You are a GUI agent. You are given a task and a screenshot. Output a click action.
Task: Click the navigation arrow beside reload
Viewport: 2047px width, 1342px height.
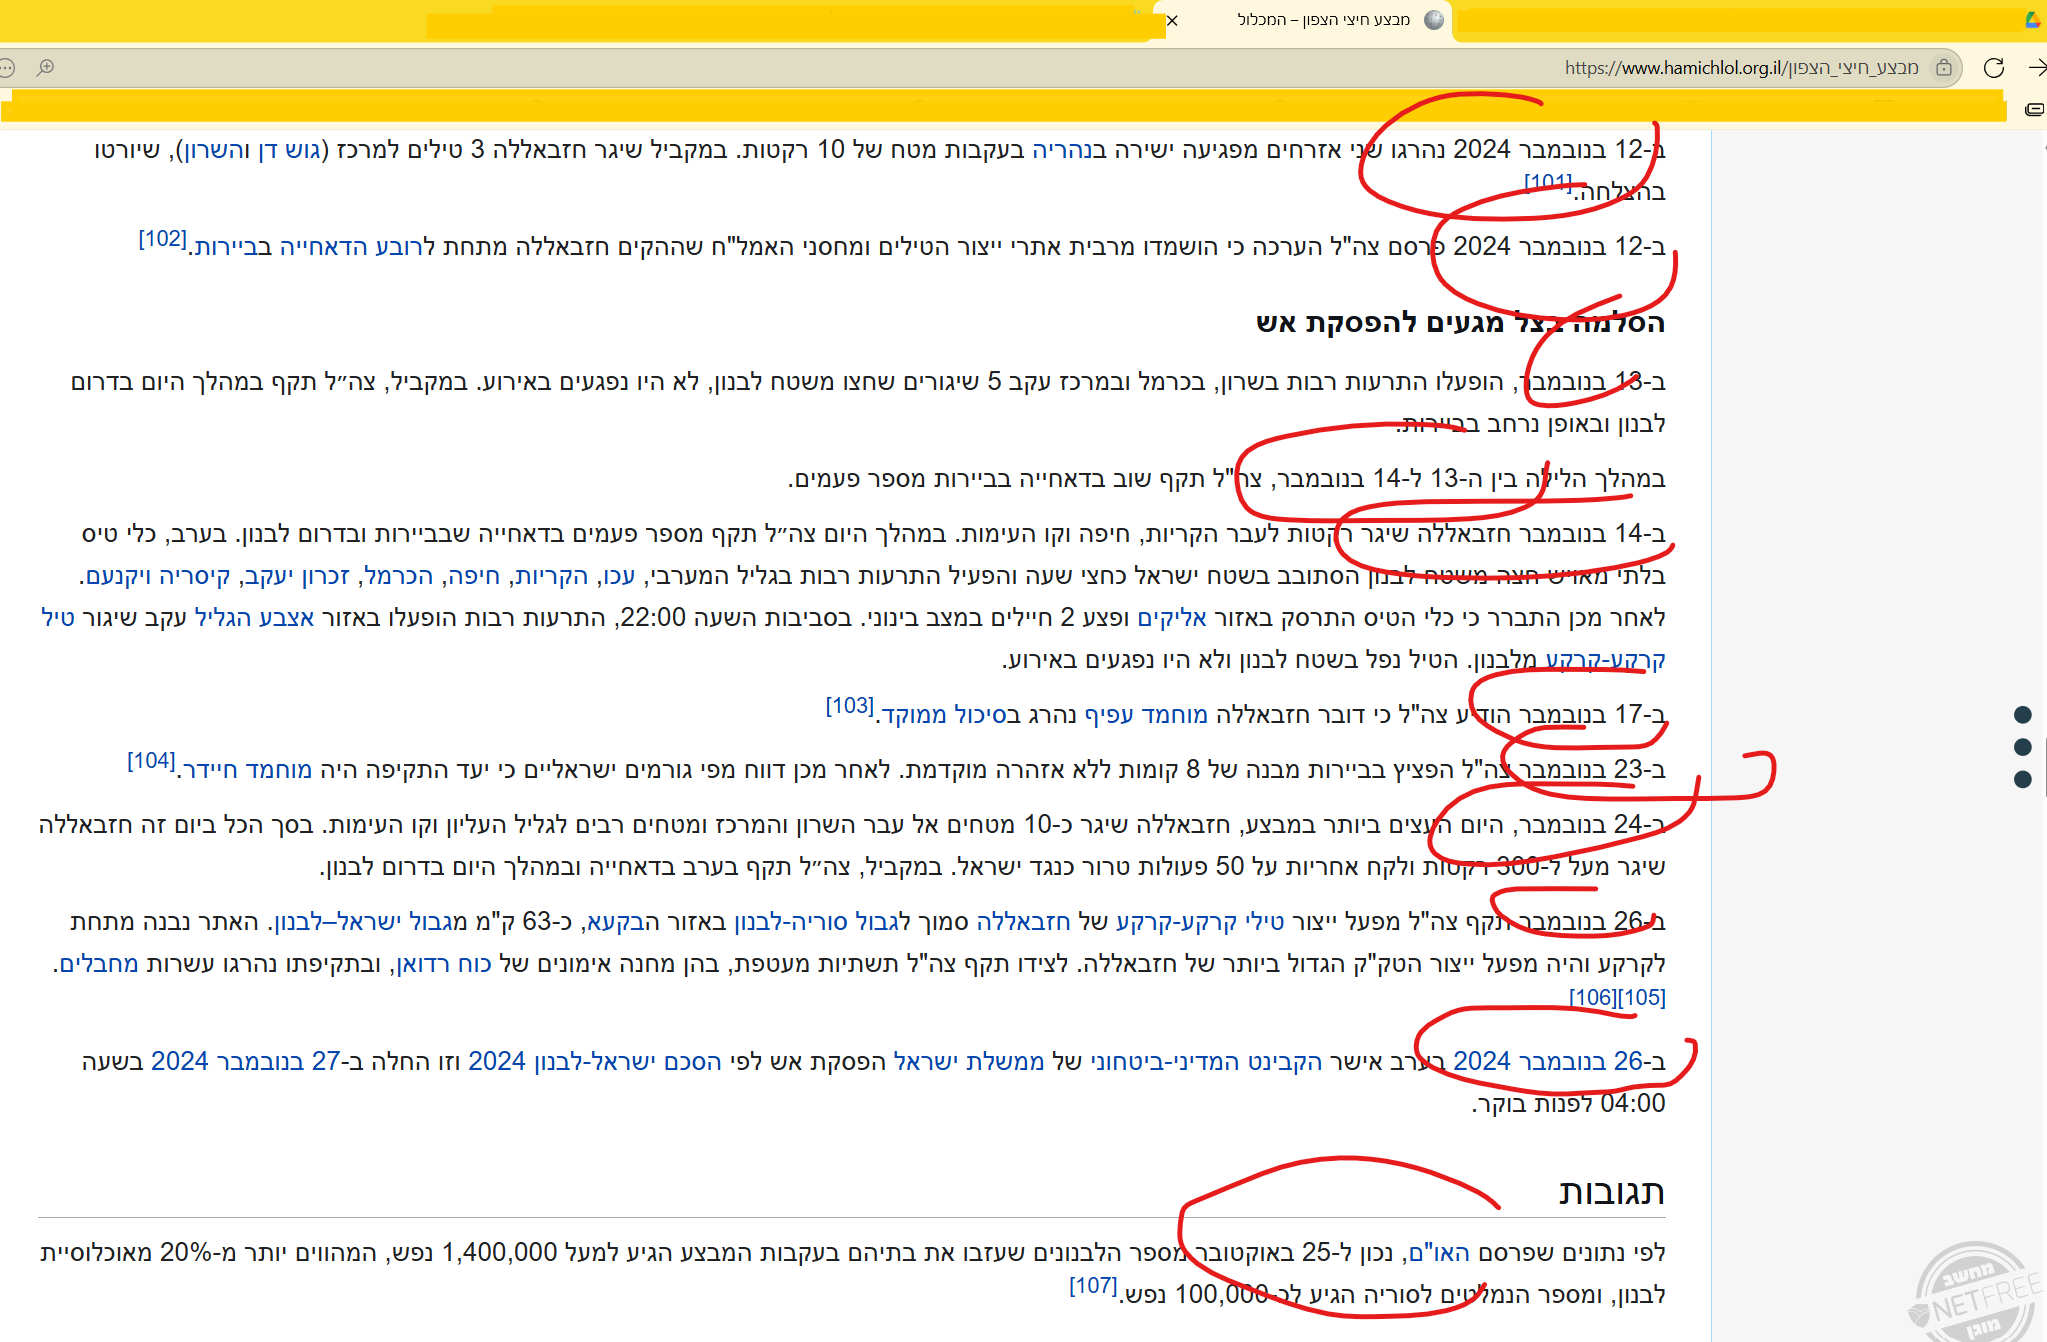pos(2036,68)
